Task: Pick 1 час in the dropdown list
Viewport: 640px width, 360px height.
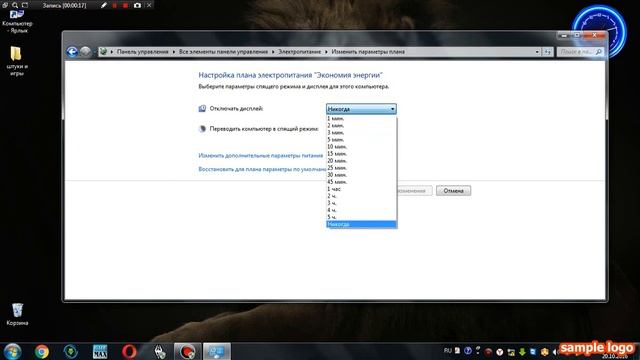Action: pyautogui.click(x=361, y=189)
